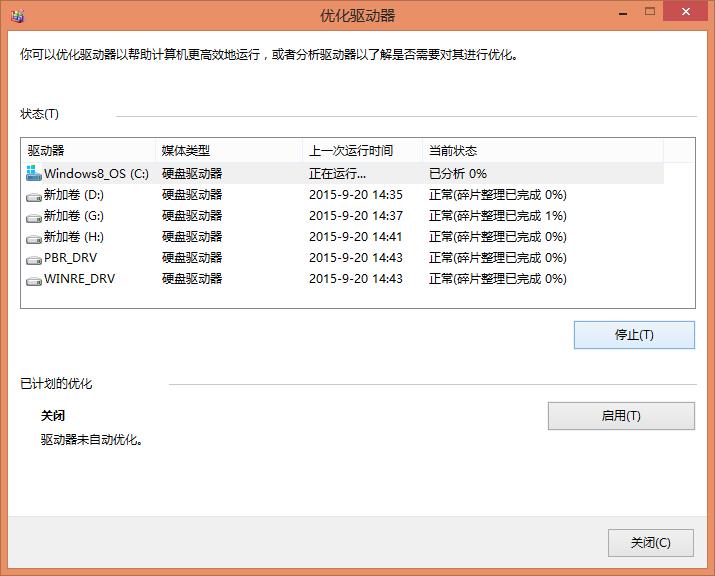
Task: Click the 正常(碎片整理已完成 1%) status
Action: (x=497, y=216)
